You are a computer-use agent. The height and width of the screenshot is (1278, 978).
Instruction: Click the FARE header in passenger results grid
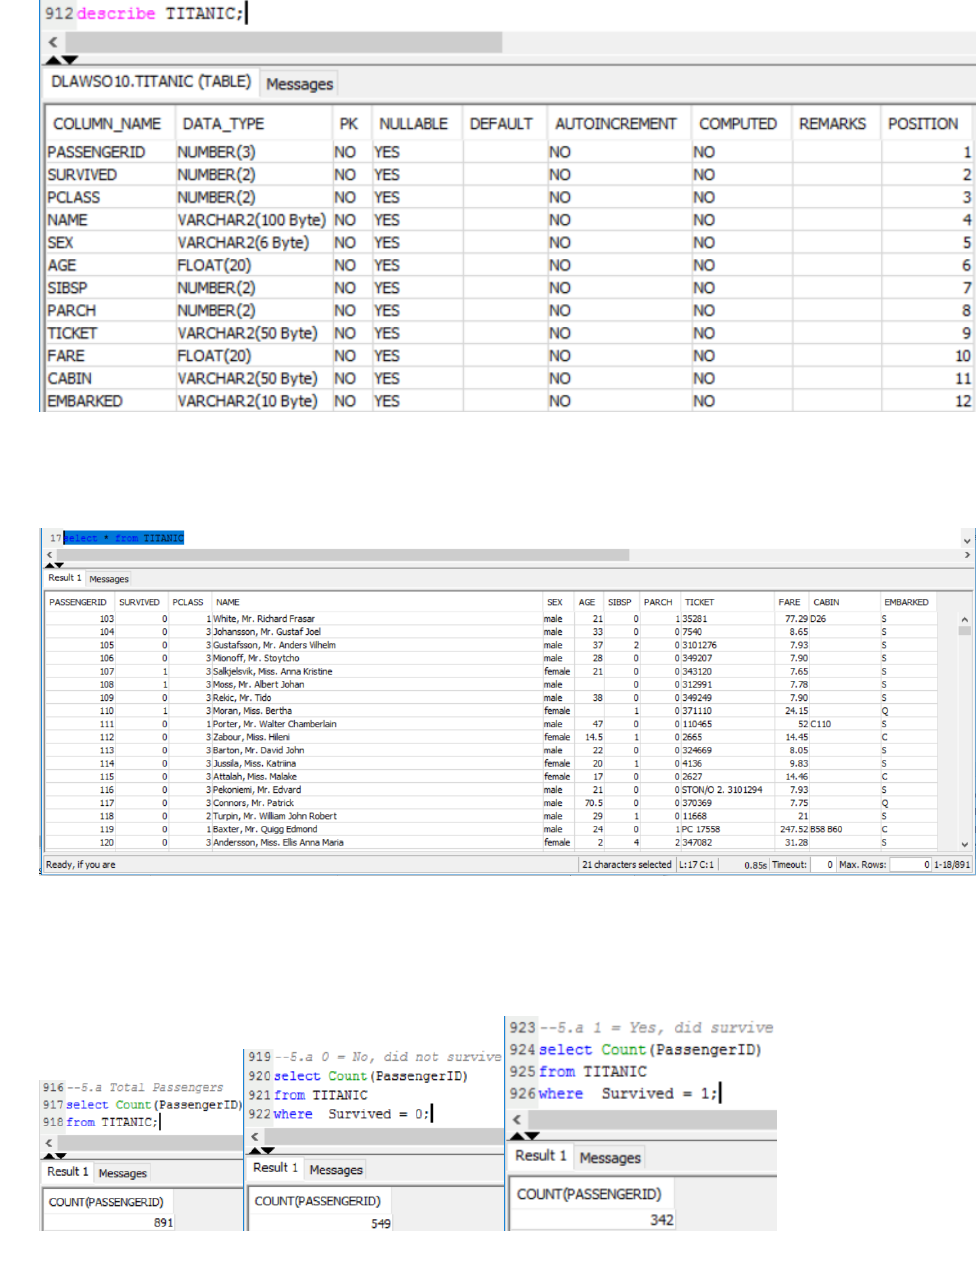tap(789, 602)
